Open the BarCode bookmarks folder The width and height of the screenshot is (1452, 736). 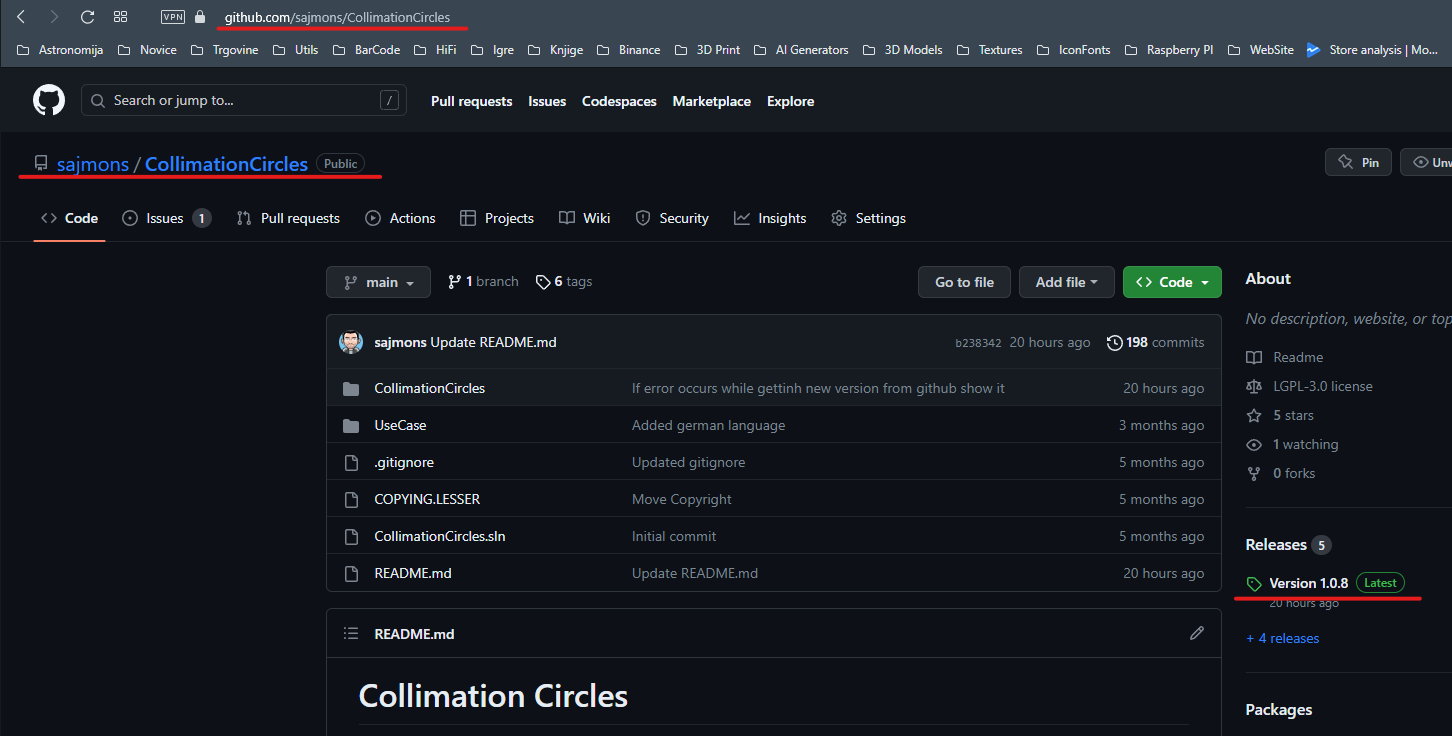click(x=366, y=50)
